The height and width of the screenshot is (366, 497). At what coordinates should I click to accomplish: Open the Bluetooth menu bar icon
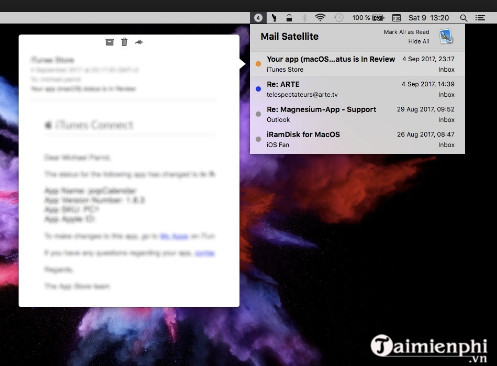click(304, 18)
